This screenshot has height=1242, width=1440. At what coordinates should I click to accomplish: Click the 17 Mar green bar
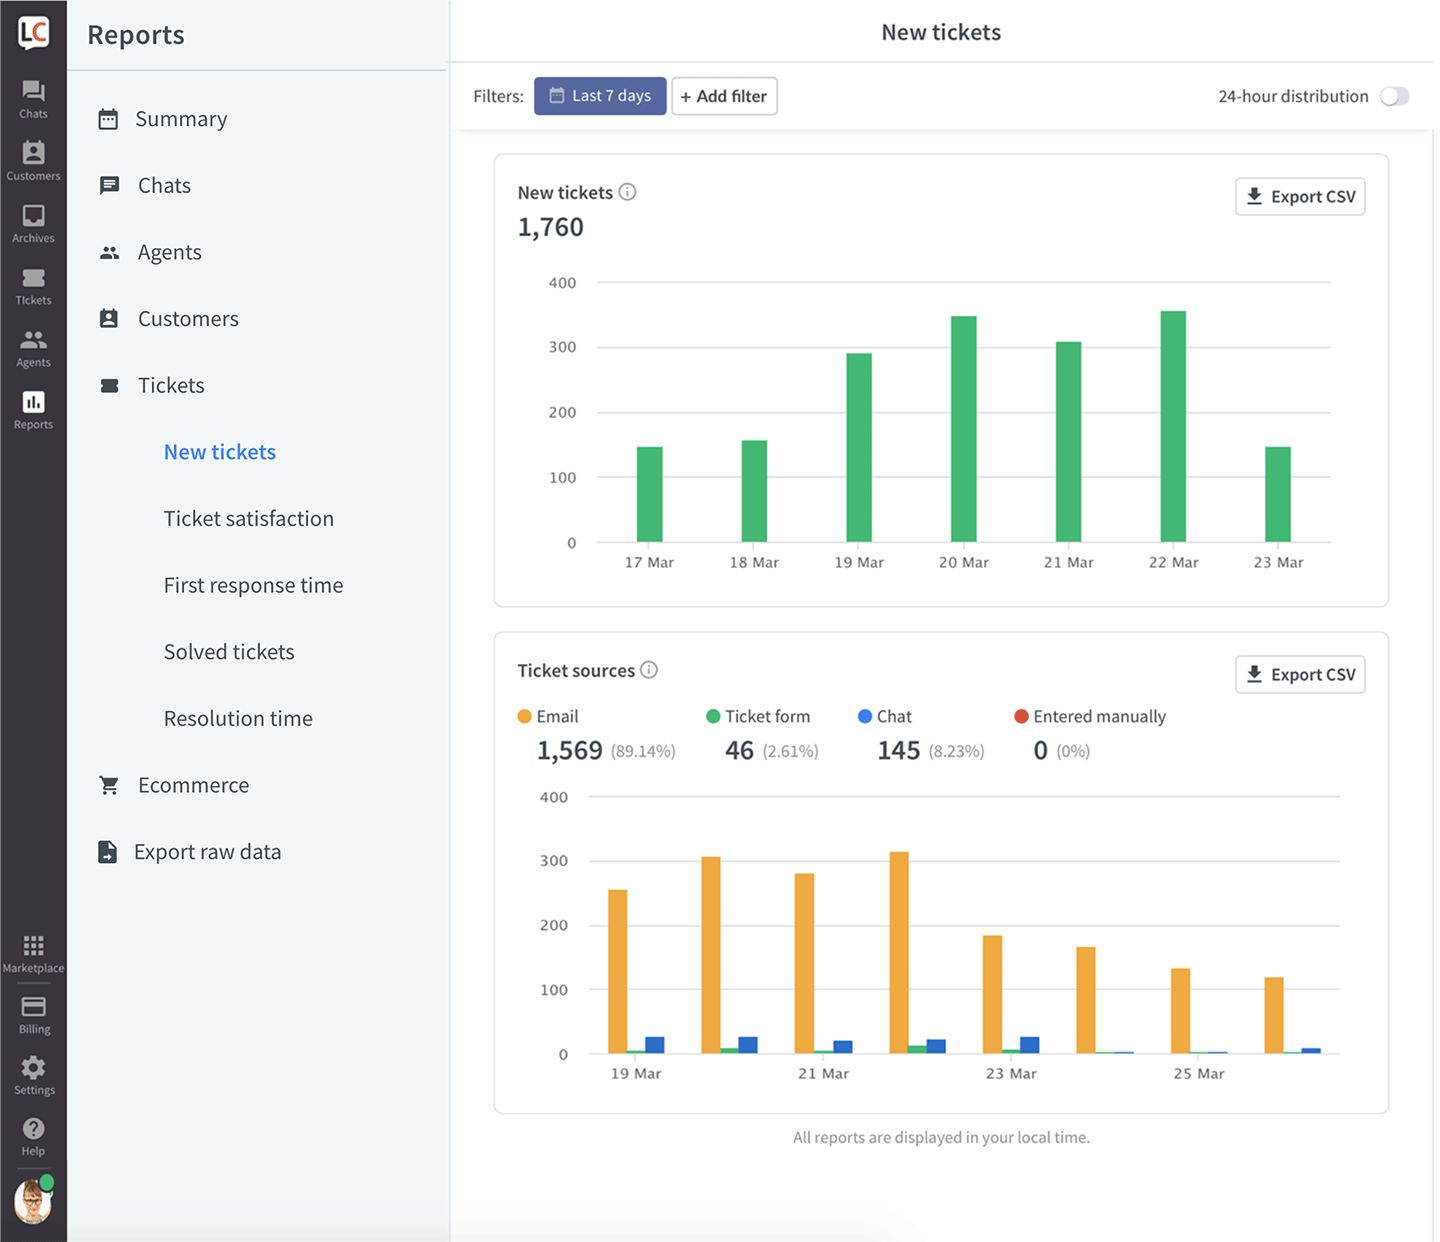650,494
